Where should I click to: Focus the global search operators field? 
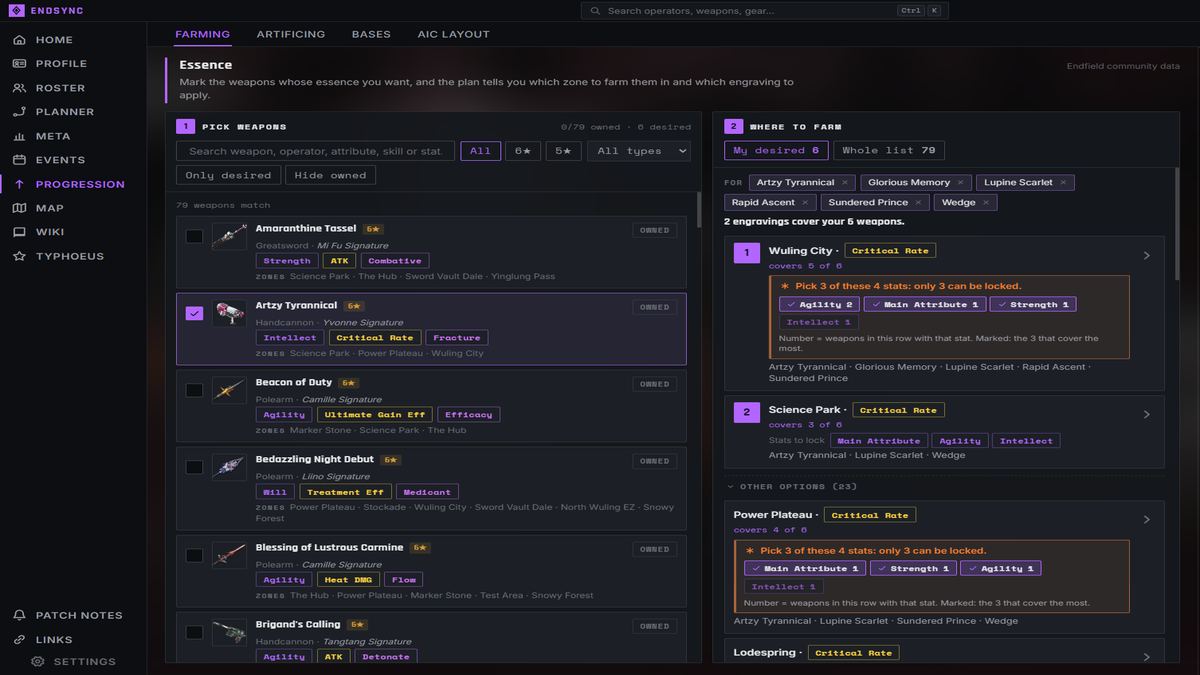pos(765,11)
